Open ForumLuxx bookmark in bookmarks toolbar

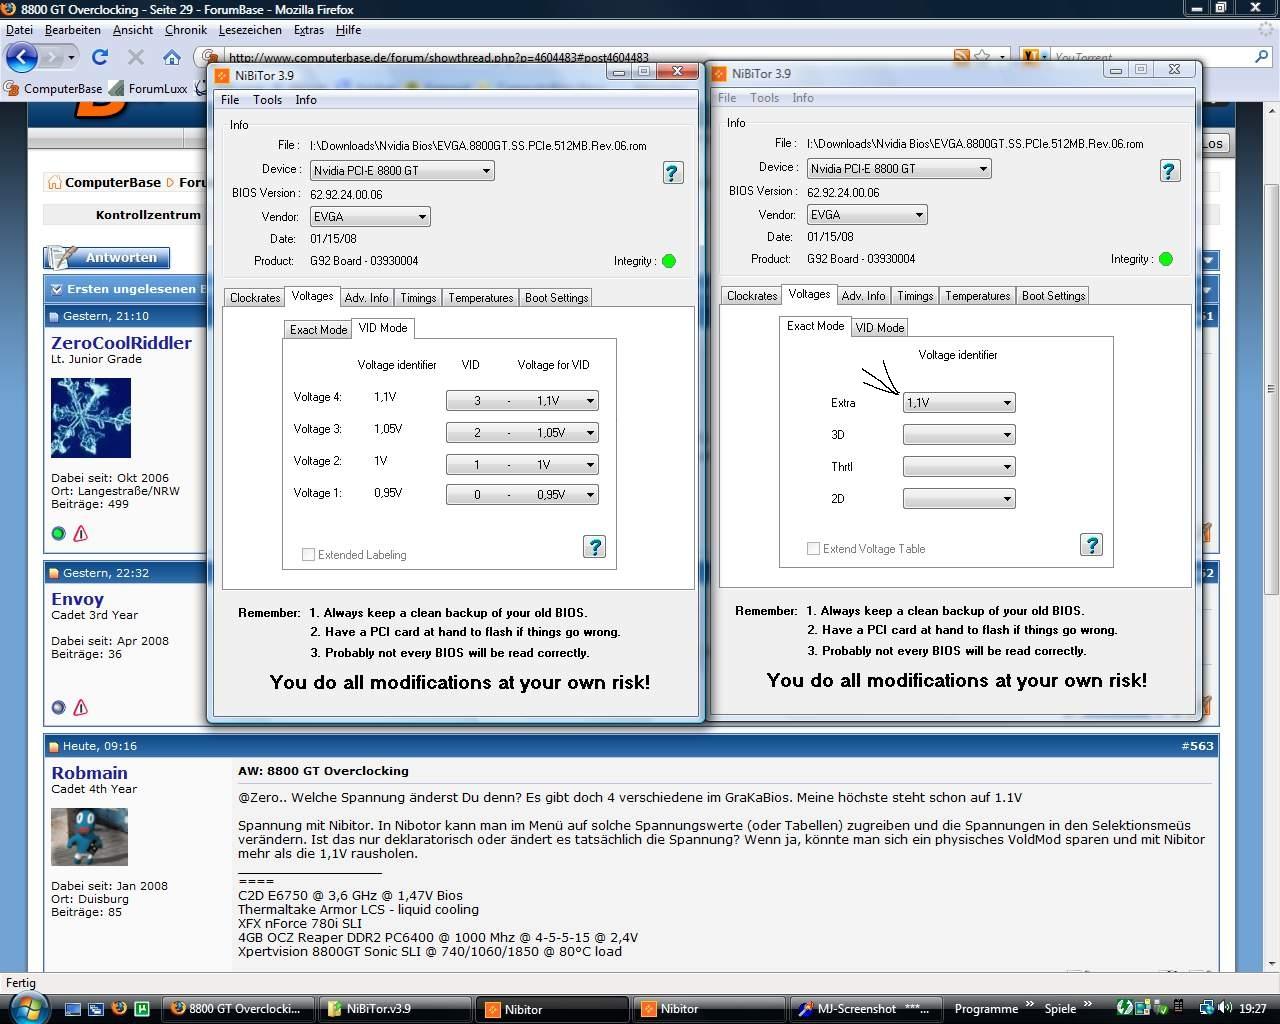[148, 88]
